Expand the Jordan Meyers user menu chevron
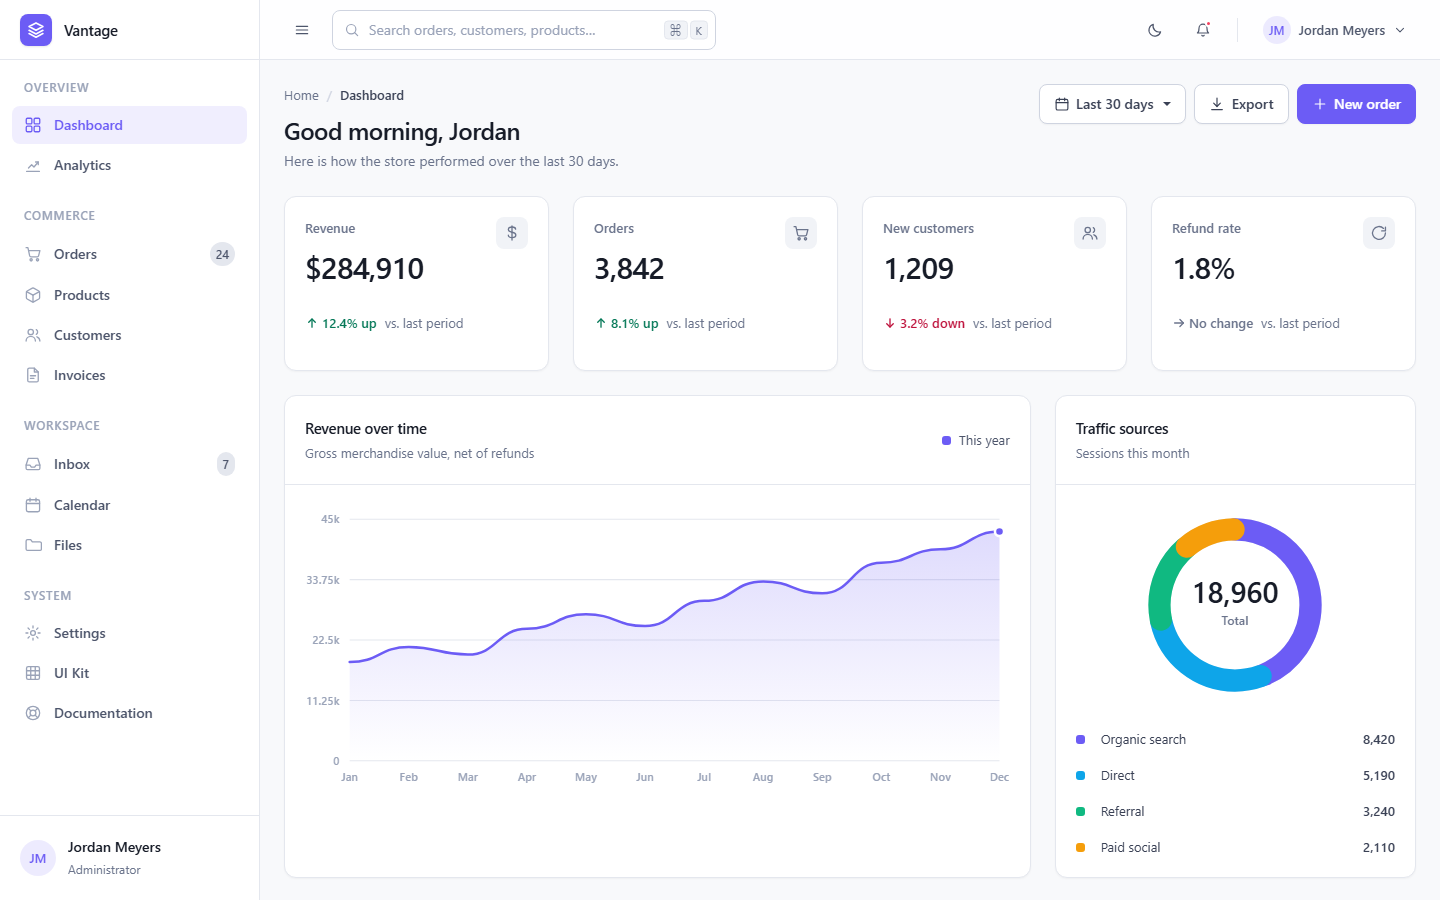This screenshot has height=900, width=1440. 1400,30
